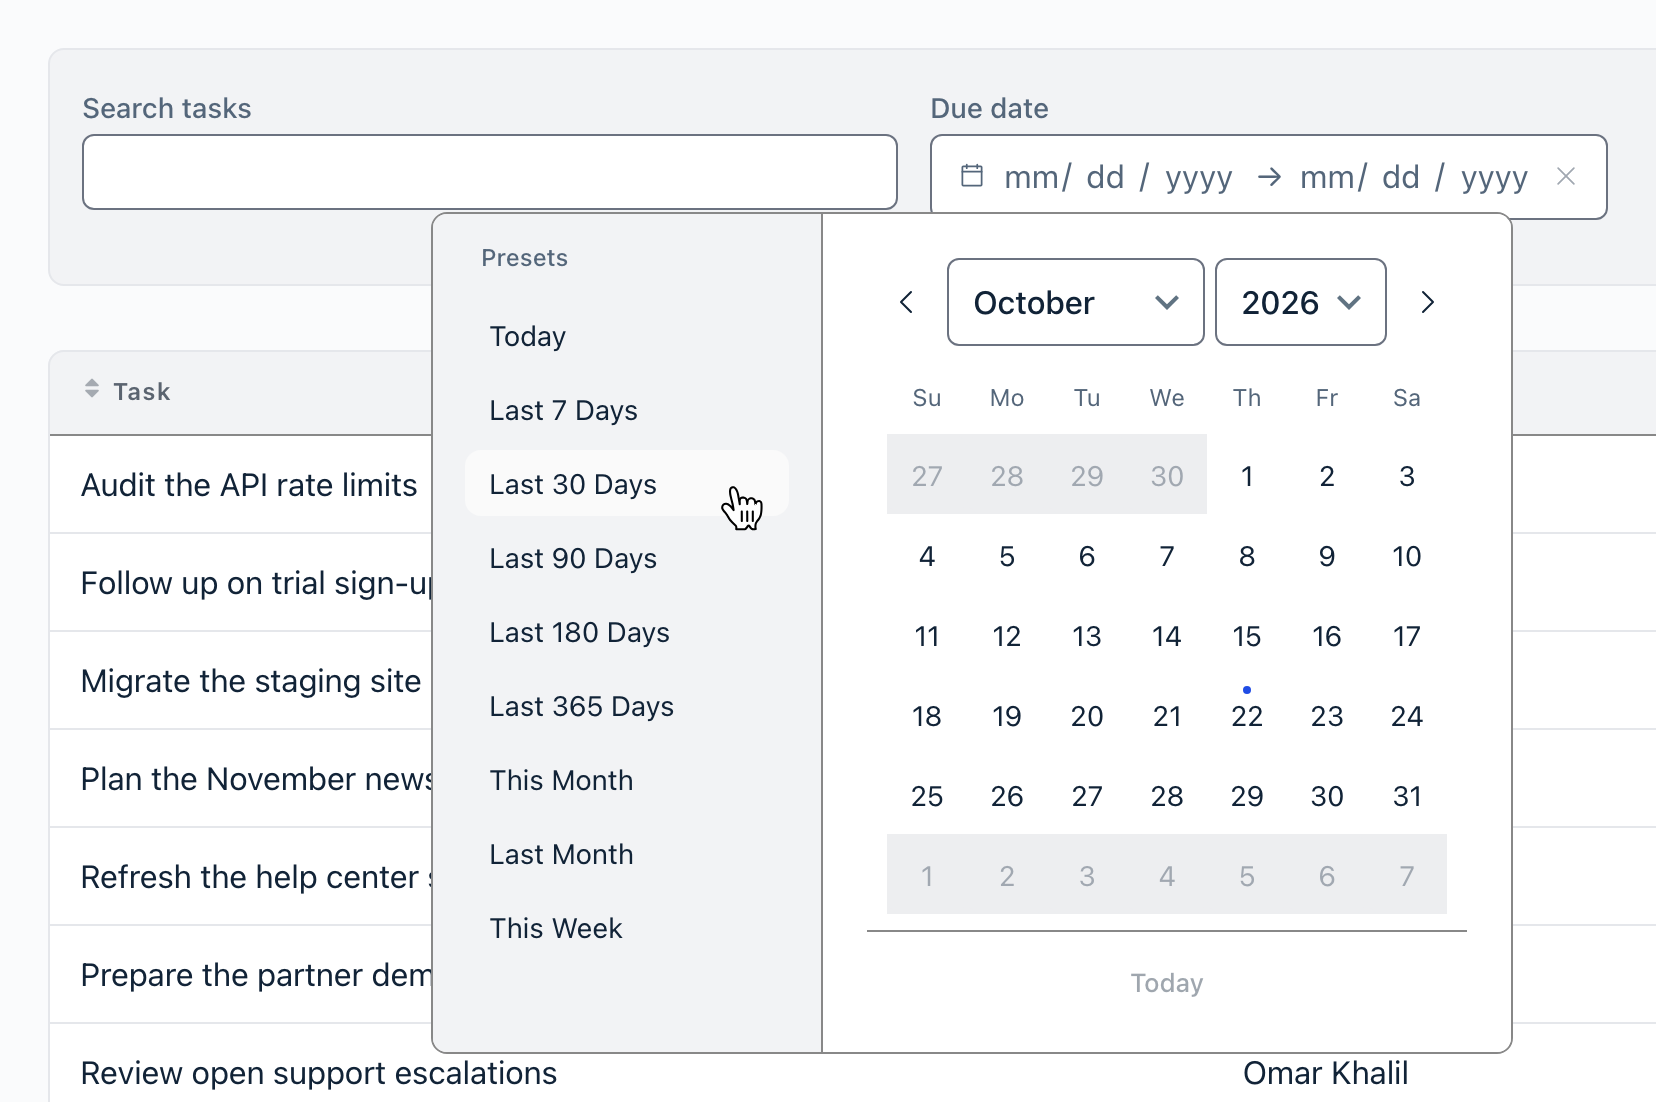Click the 'Follow up on trial sign-up' task
1656x1102 pixels.
(x=256, y=583)
